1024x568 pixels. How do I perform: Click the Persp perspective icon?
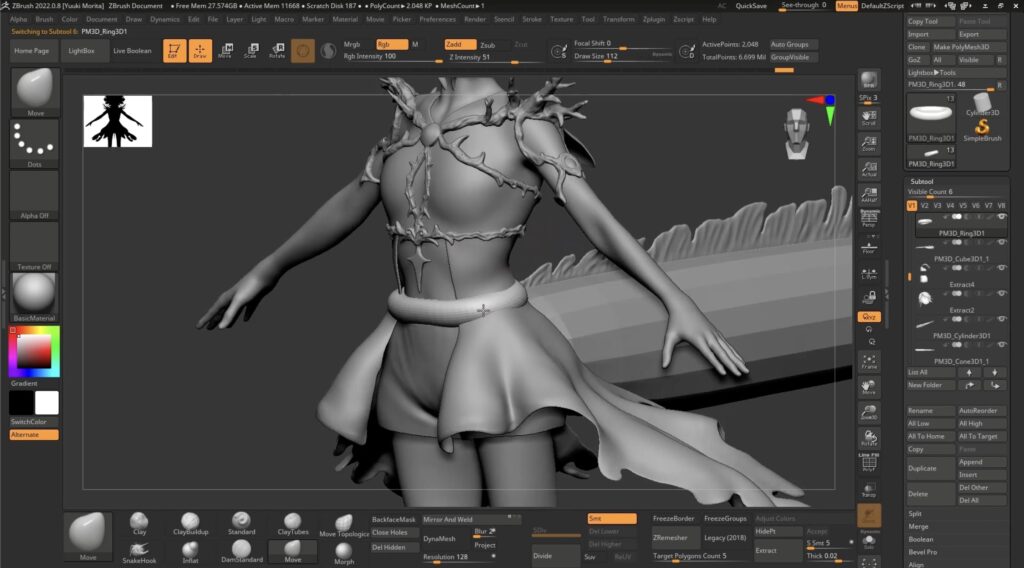coord(869,217)
